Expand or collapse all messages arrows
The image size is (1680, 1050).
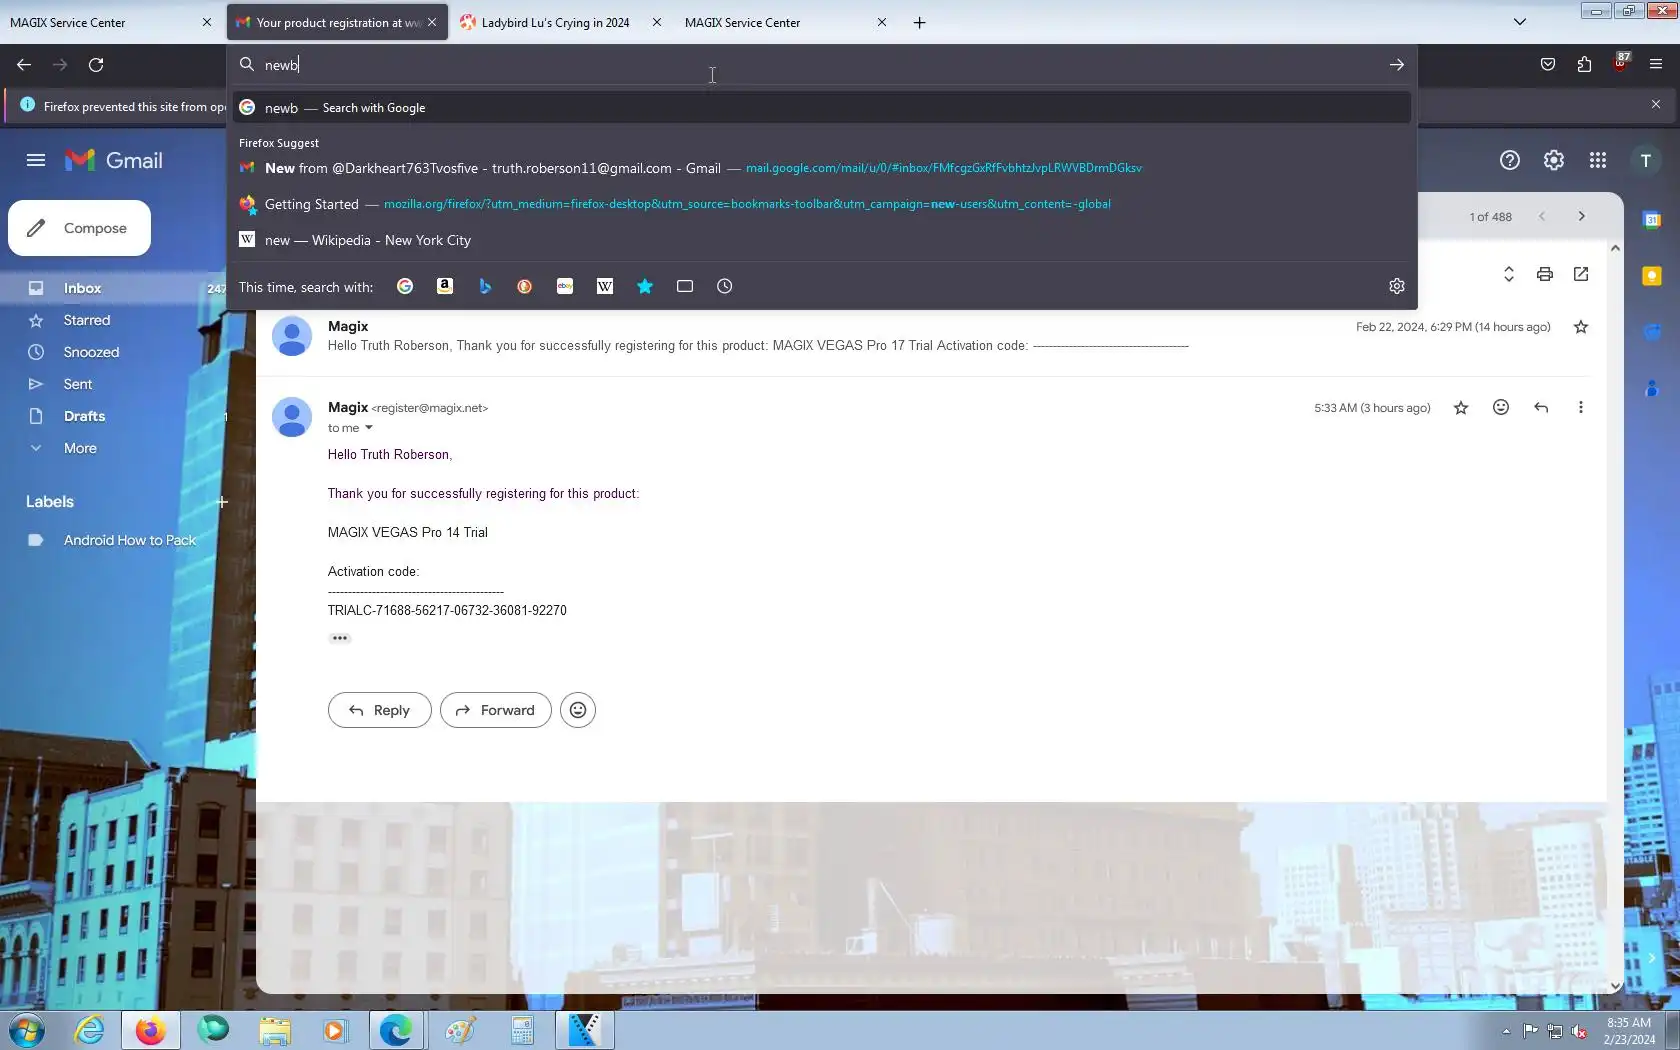point(1509,274)
